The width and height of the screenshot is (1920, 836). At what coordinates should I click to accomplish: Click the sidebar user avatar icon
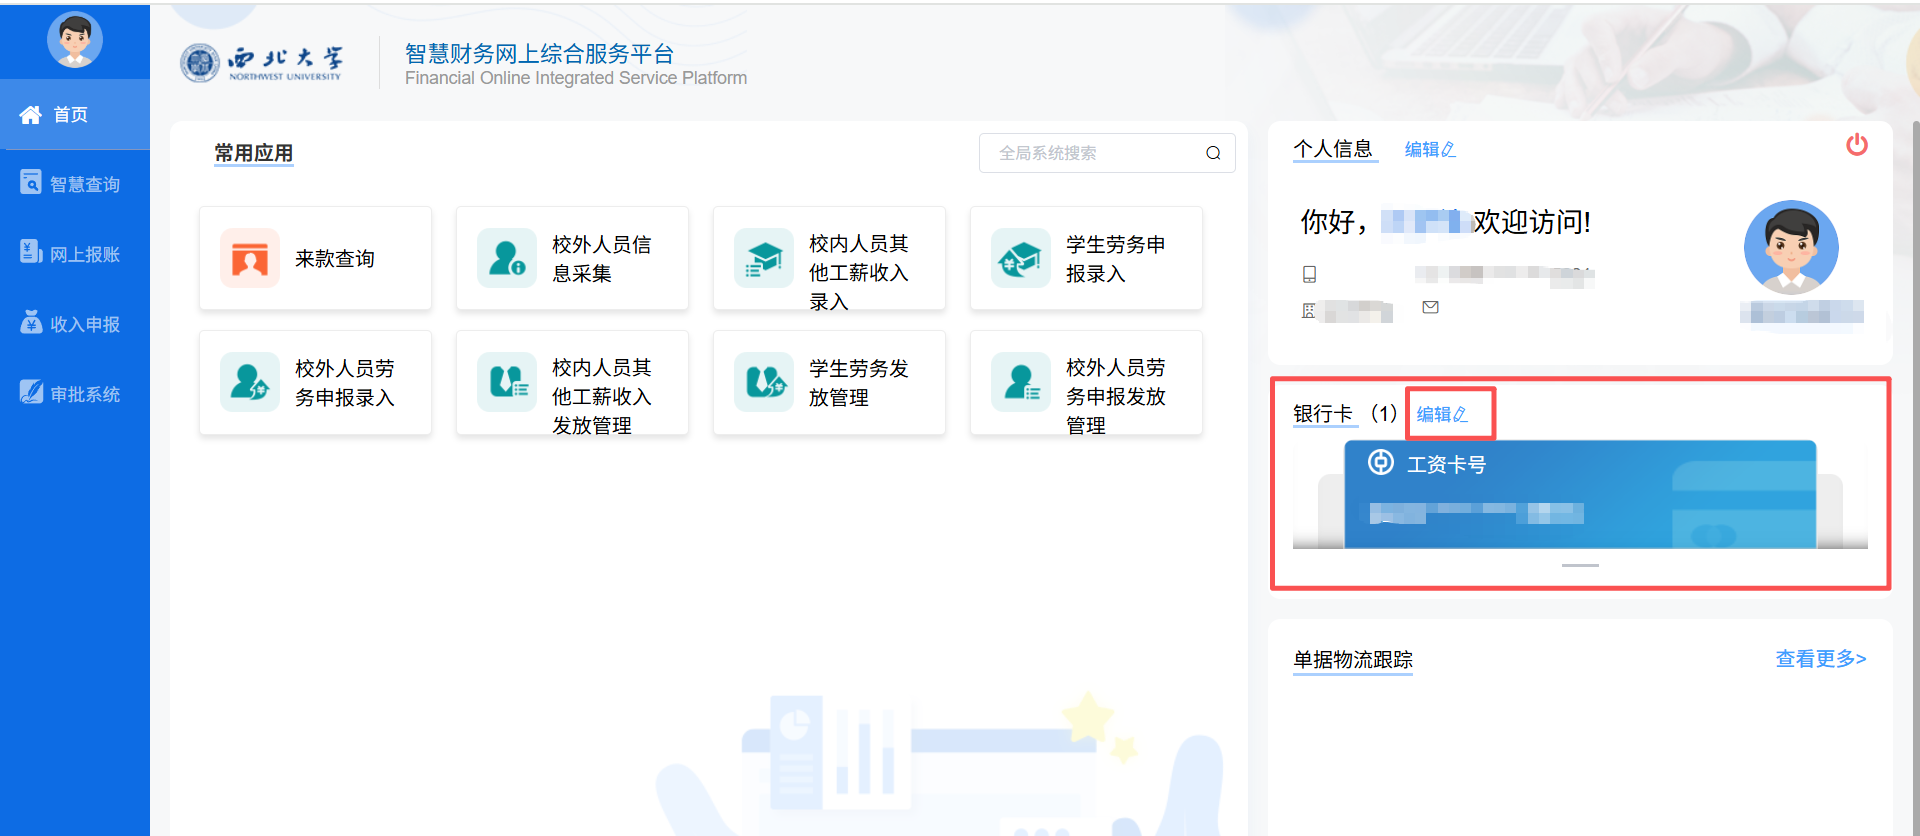click(75, 40)
